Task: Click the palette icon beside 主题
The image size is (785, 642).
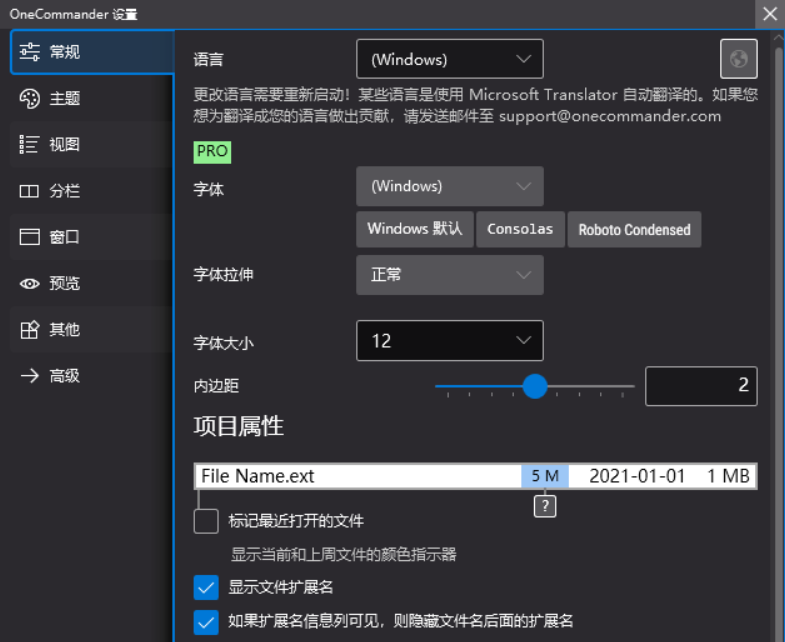Action: tap(30, 98)
